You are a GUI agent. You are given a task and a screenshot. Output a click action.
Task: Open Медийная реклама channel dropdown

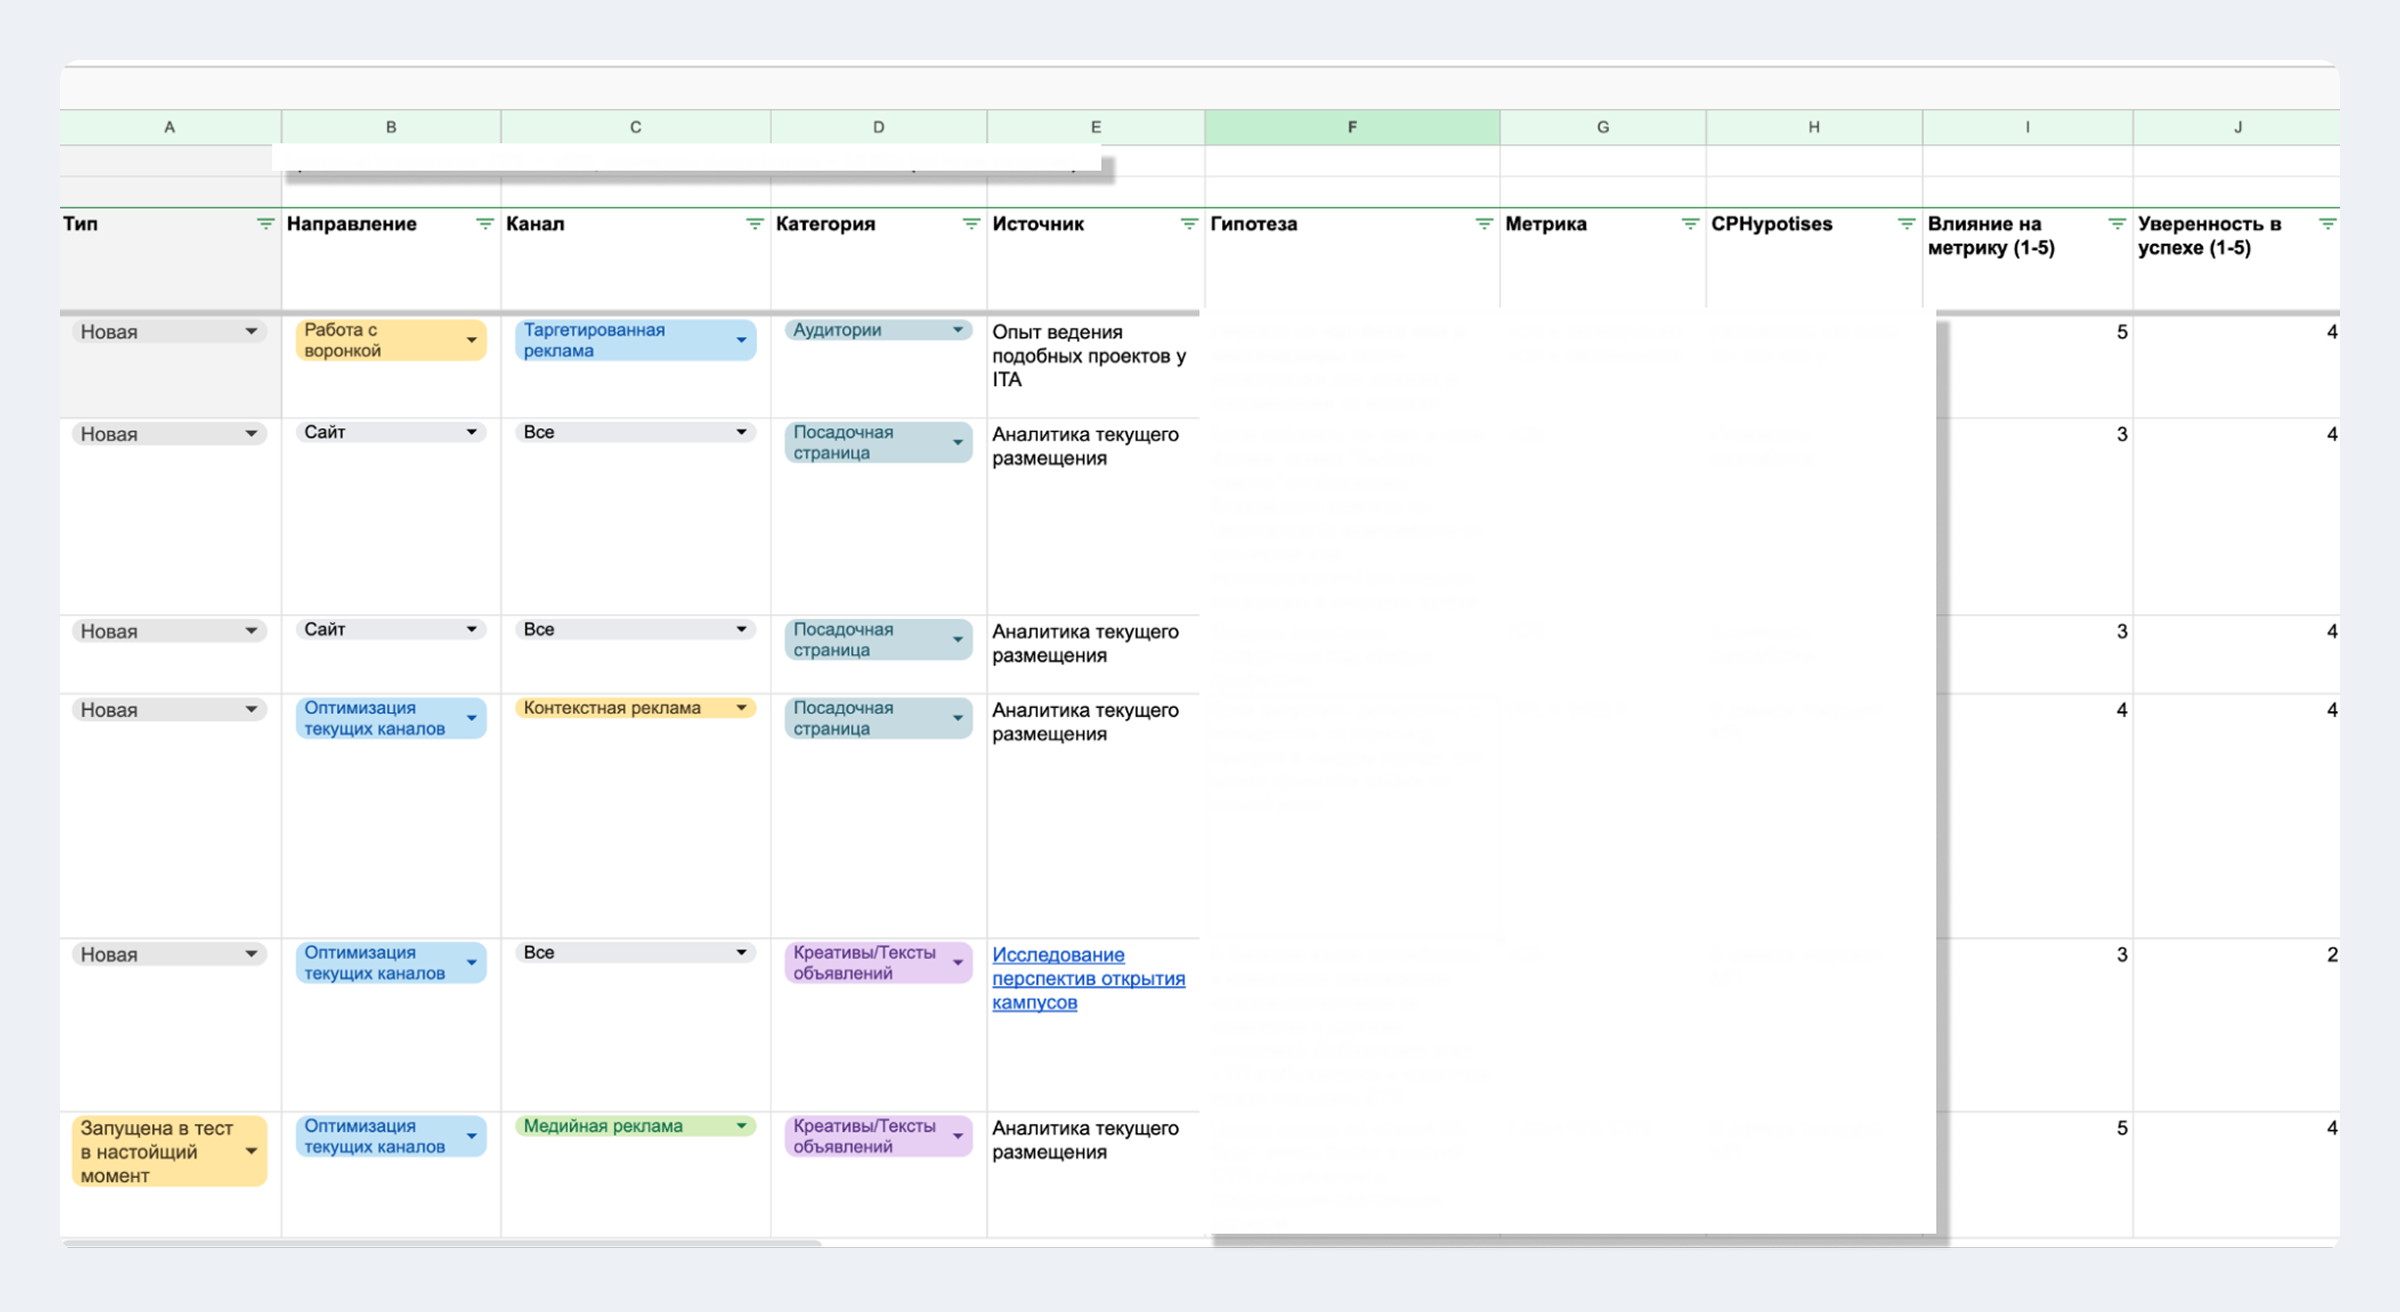pos(741,1126)
